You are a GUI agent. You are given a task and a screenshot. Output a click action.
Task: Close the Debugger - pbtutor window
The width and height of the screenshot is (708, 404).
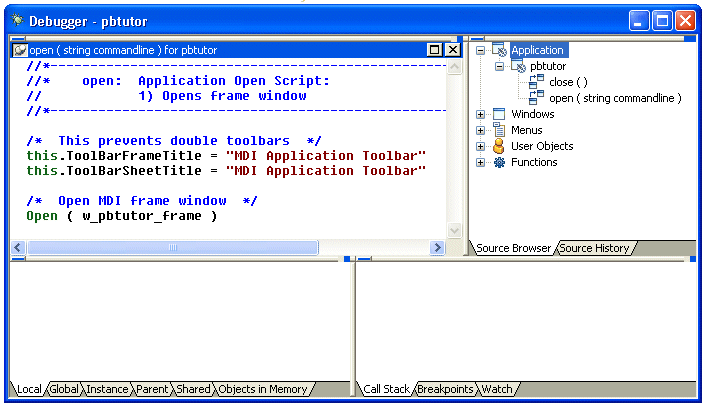[x=685, y=20]
